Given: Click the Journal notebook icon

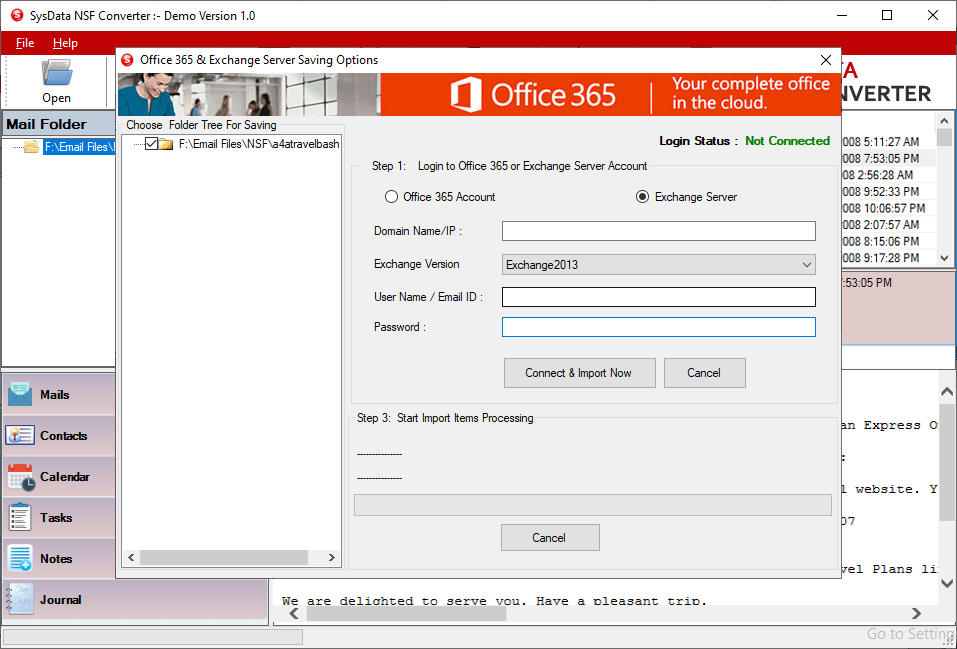Looking at the screenshot, I should coord(20,600).
